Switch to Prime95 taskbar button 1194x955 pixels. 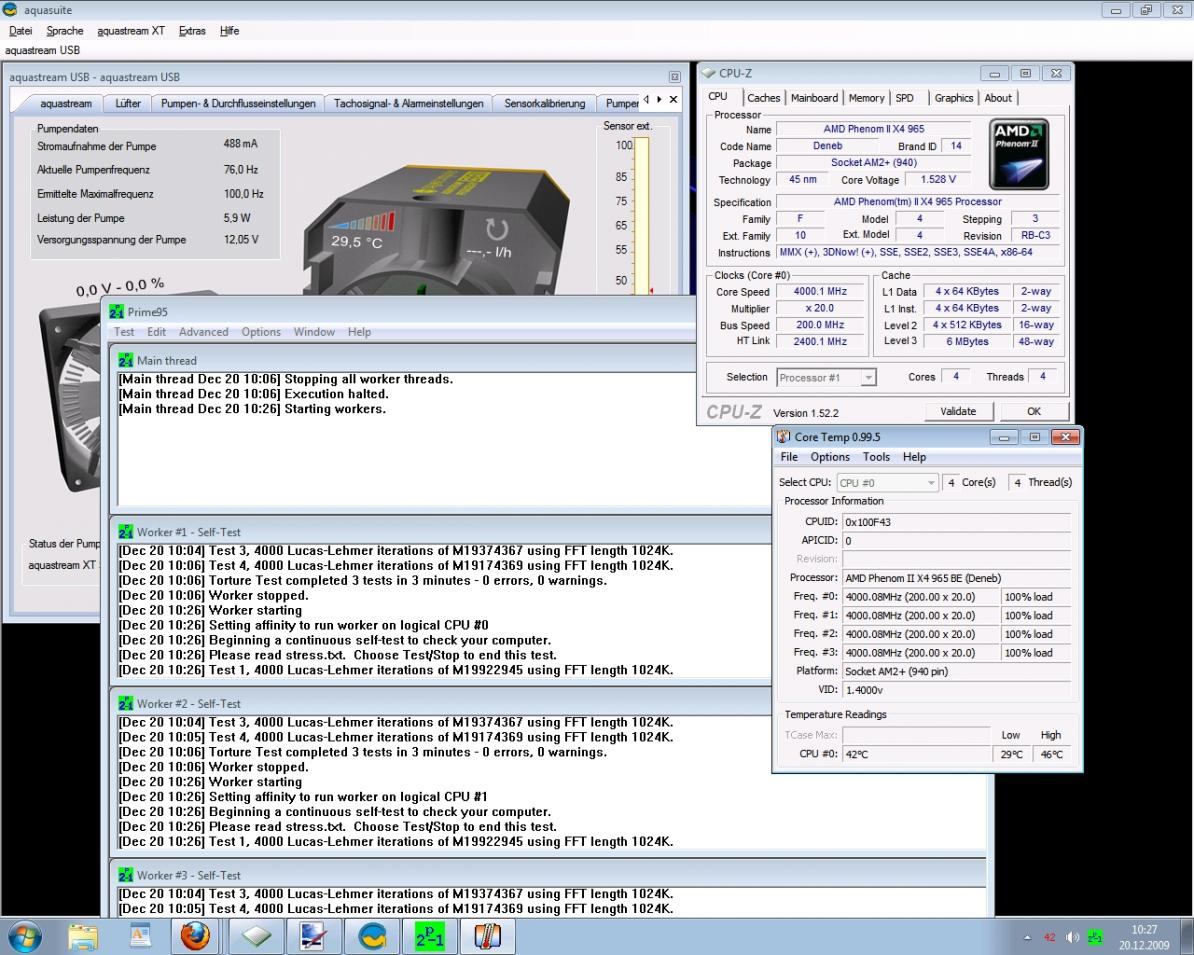[429, 936]
